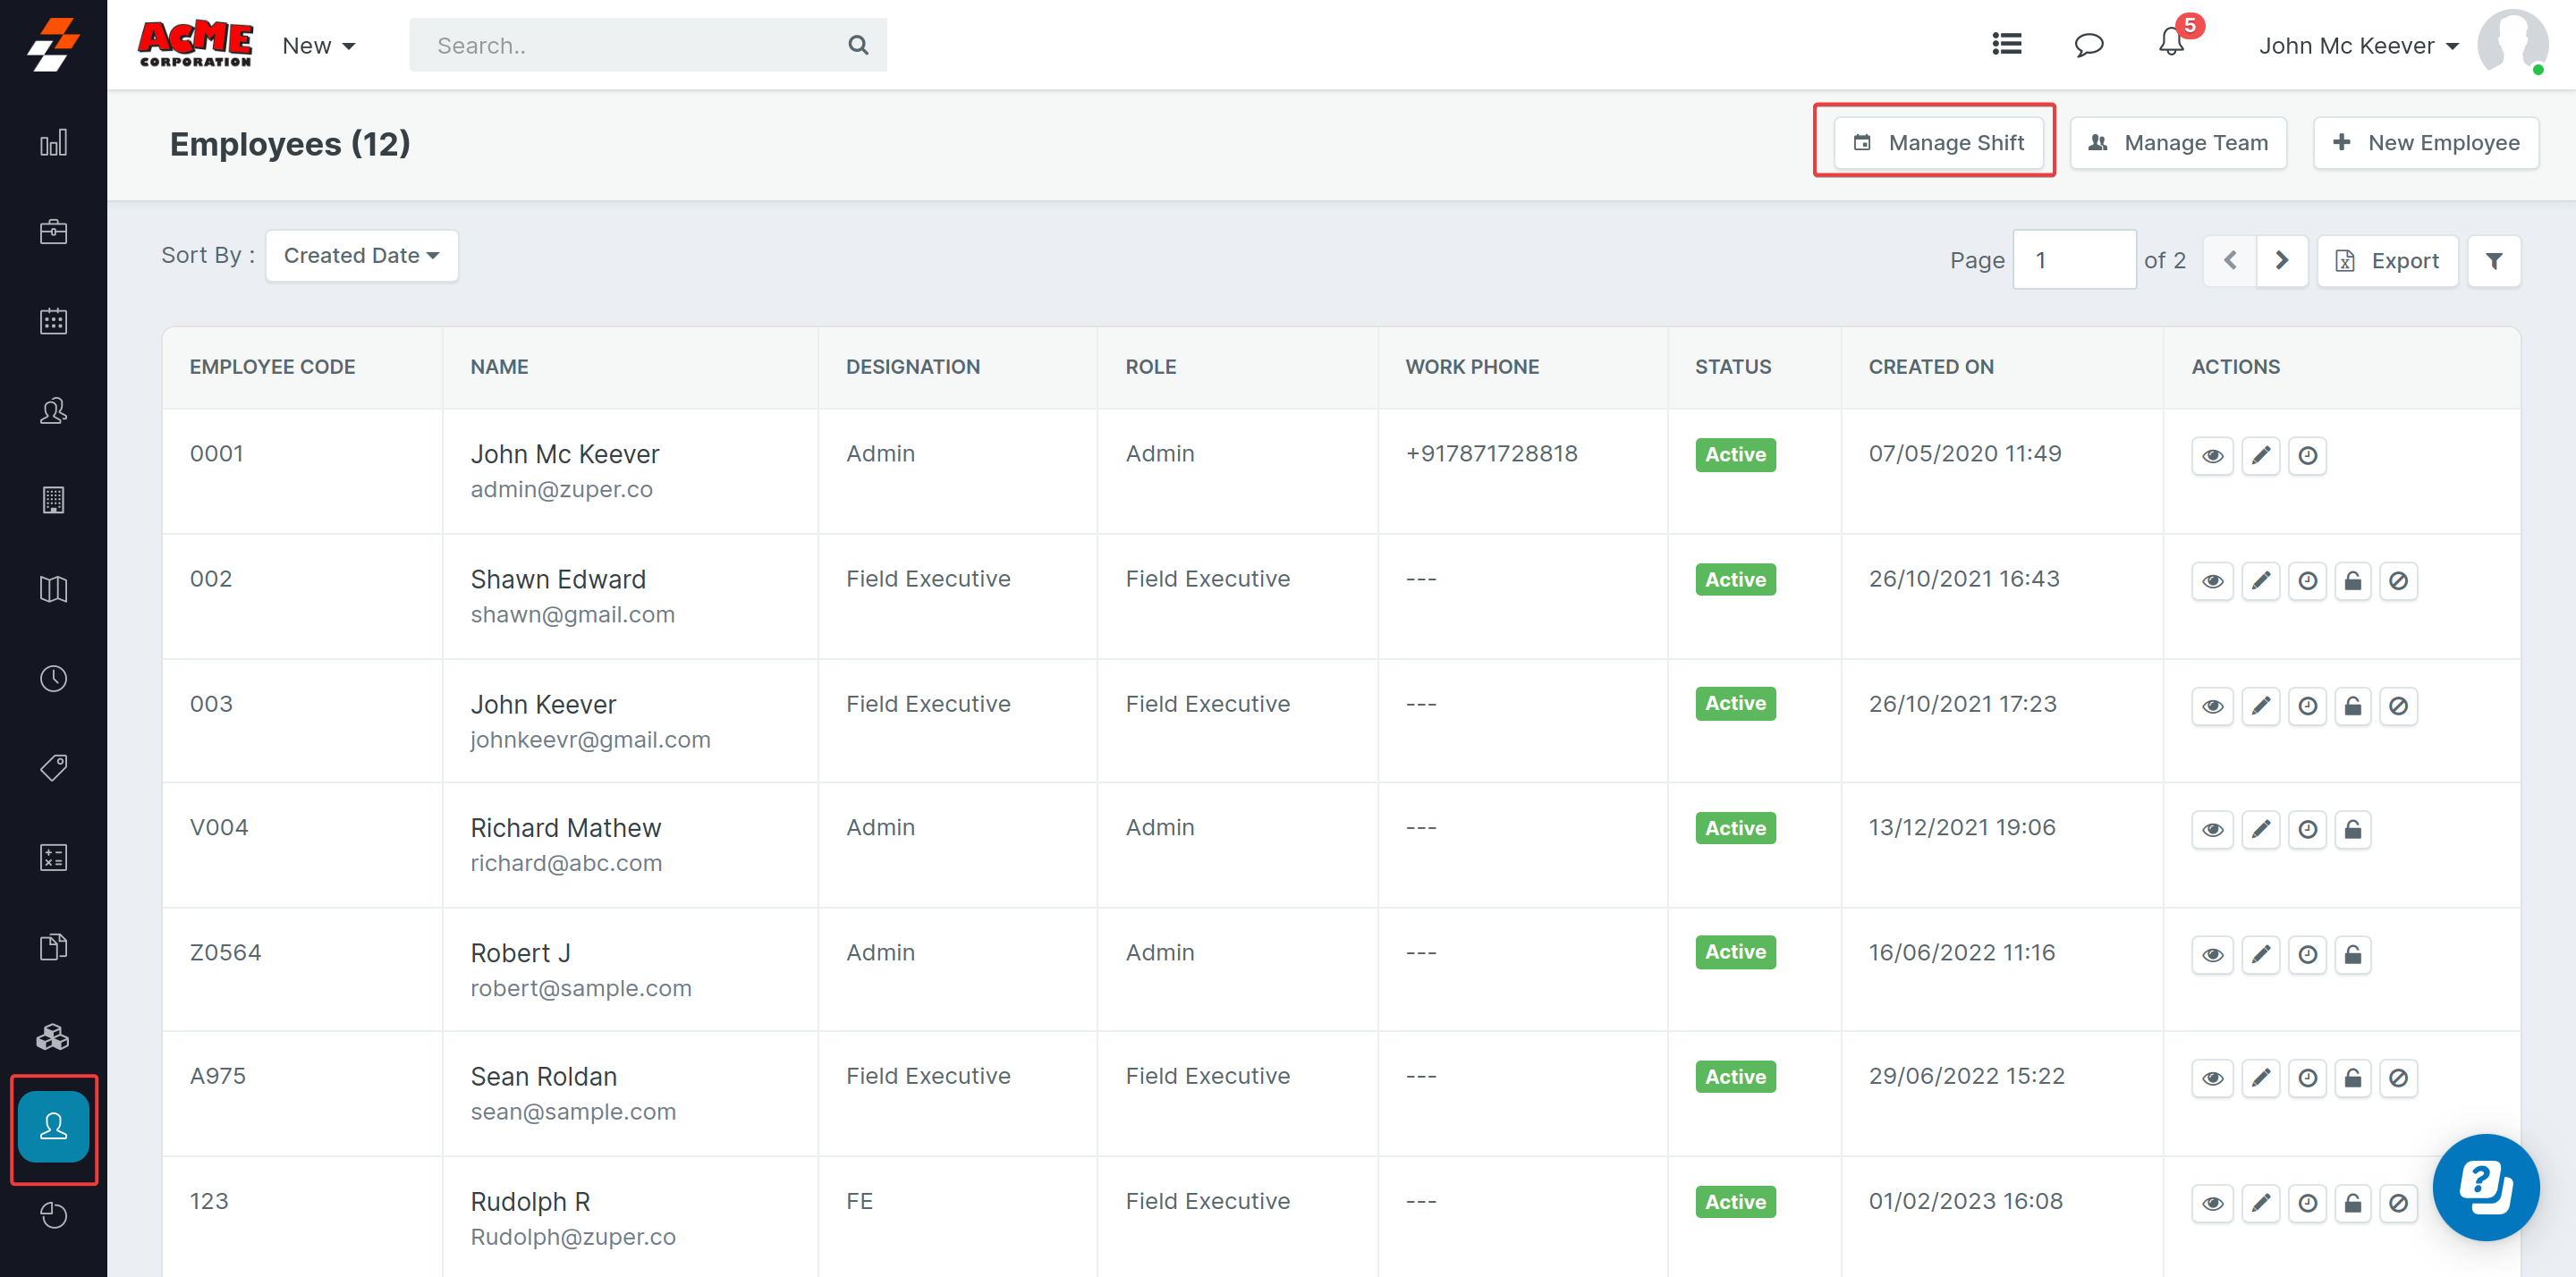
Task: Click the page number input field
Action: point(2073,261)
